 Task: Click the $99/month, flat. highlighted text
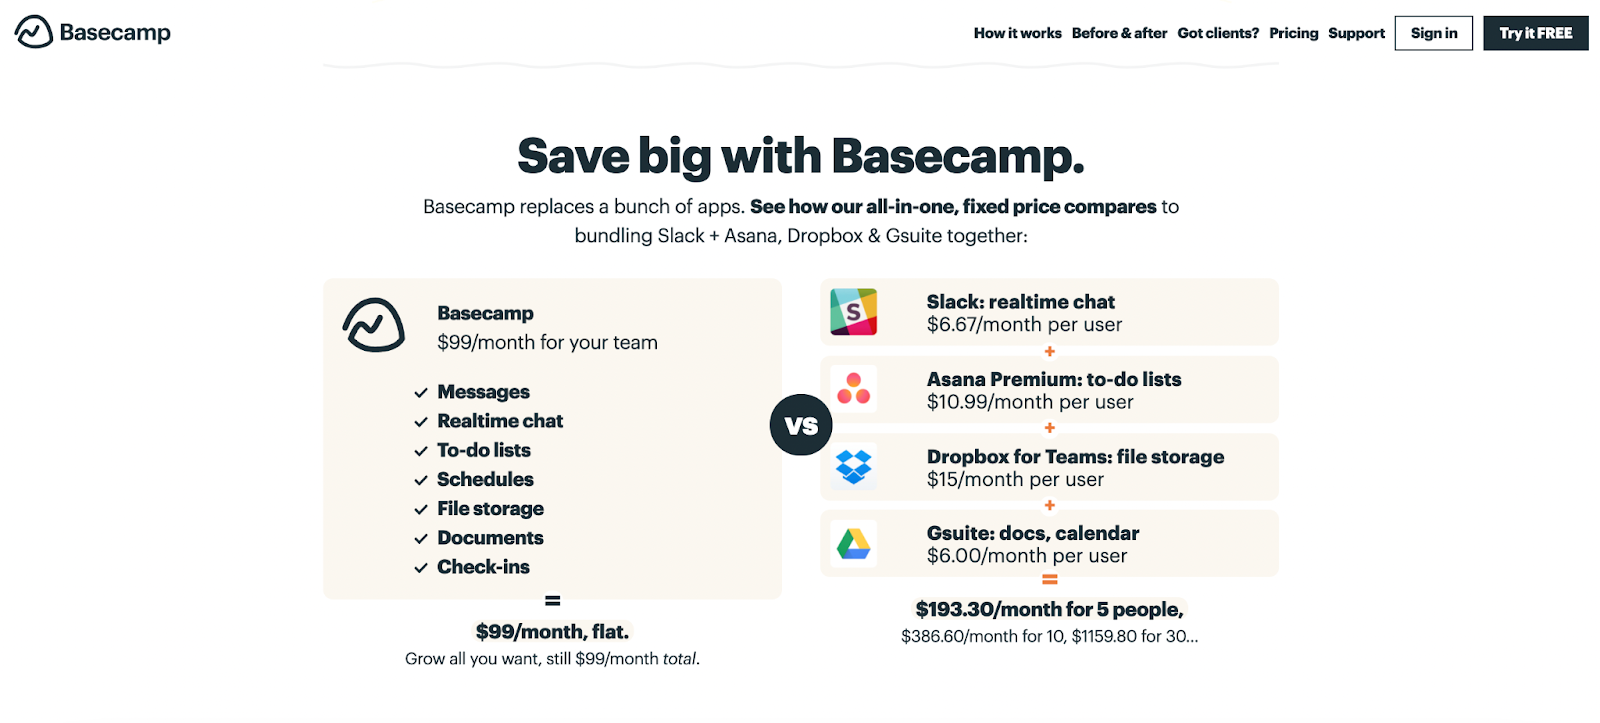pyautogui.click(x=552, y=631)
